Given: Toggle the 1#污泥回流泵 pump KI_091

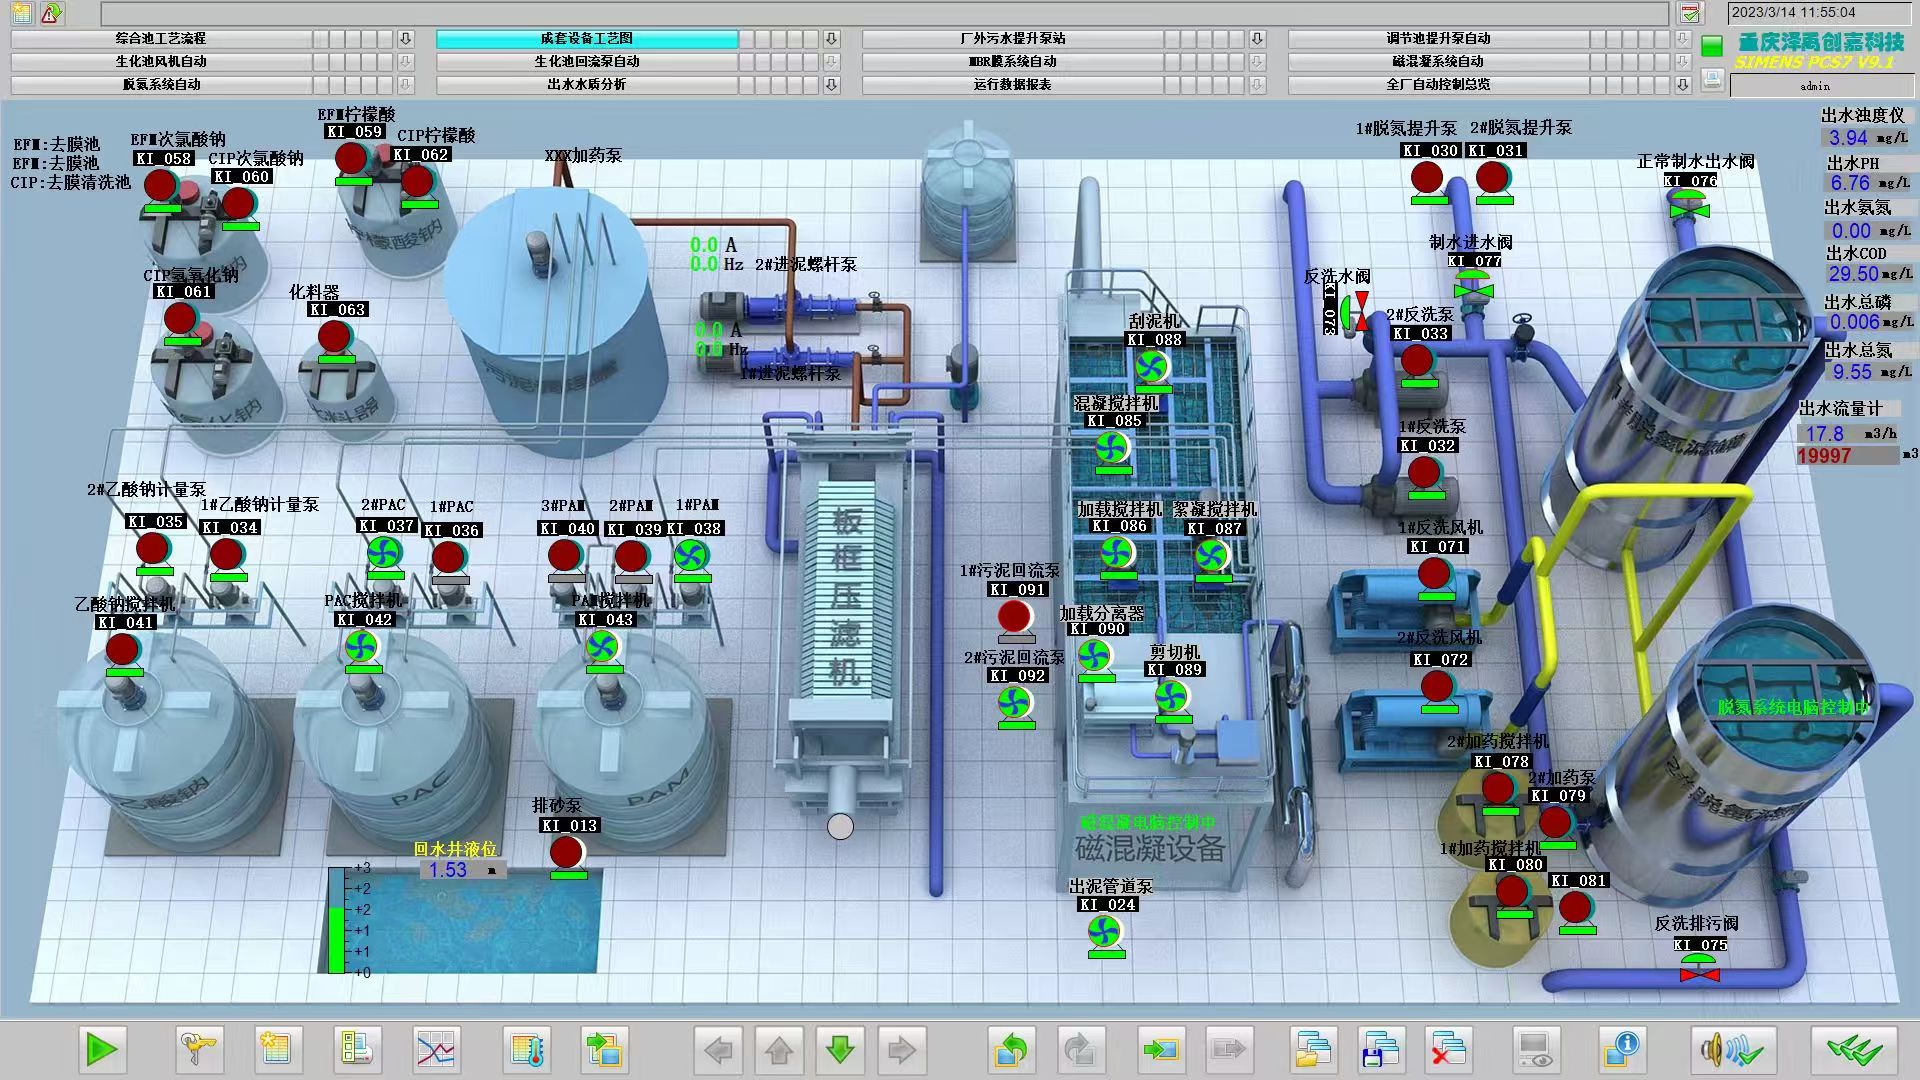Looking at the screenshot, I should pos(1015,616).
